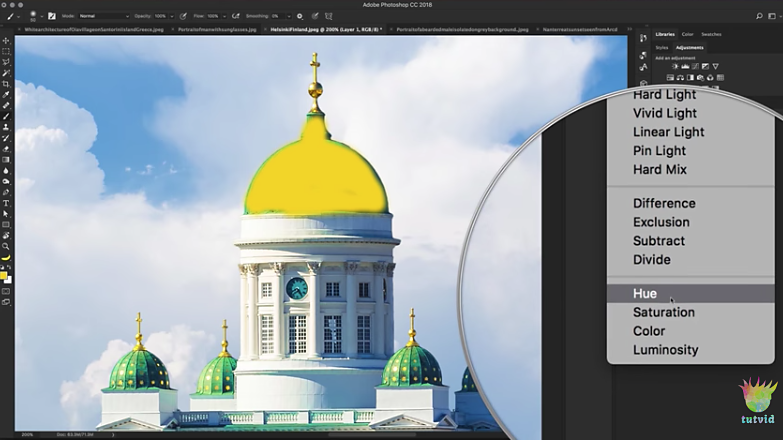Select the Rectangle shape tool
783x440 pixels.
coord(5,224)
